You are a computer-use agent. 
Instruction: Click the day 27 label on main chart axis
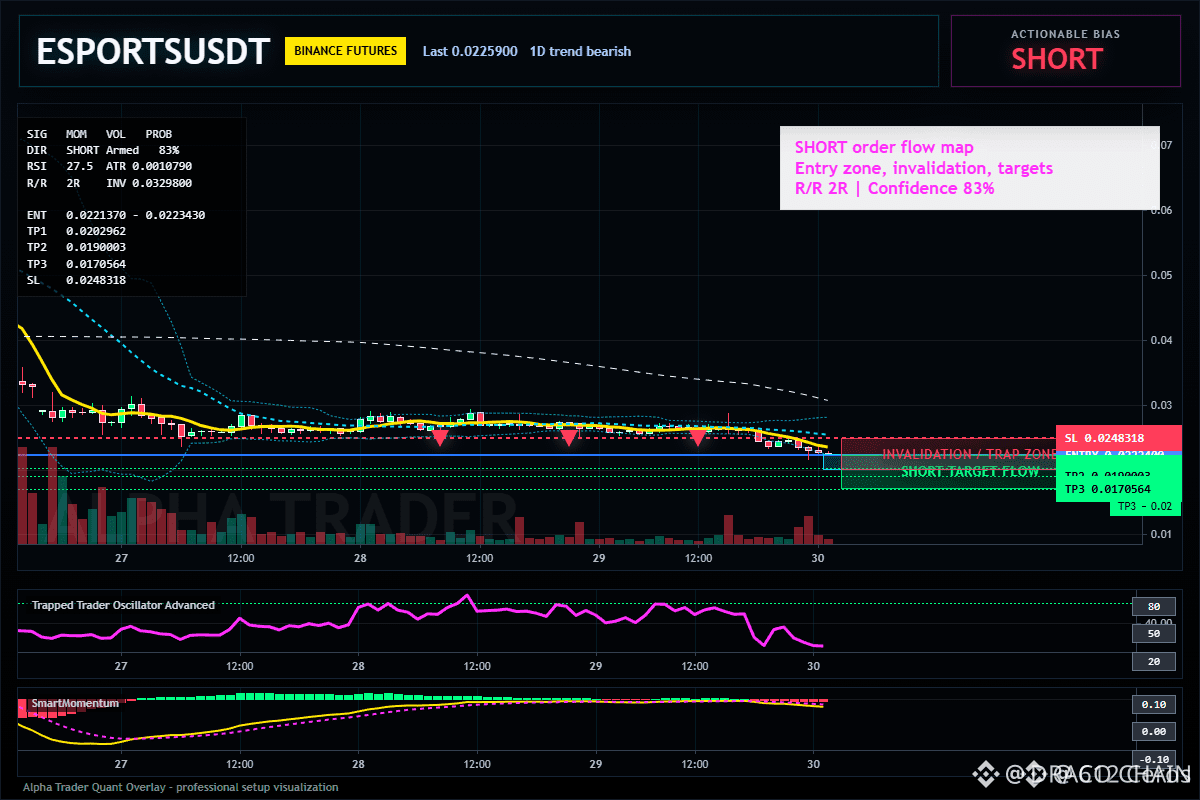[x=122, y=559]
